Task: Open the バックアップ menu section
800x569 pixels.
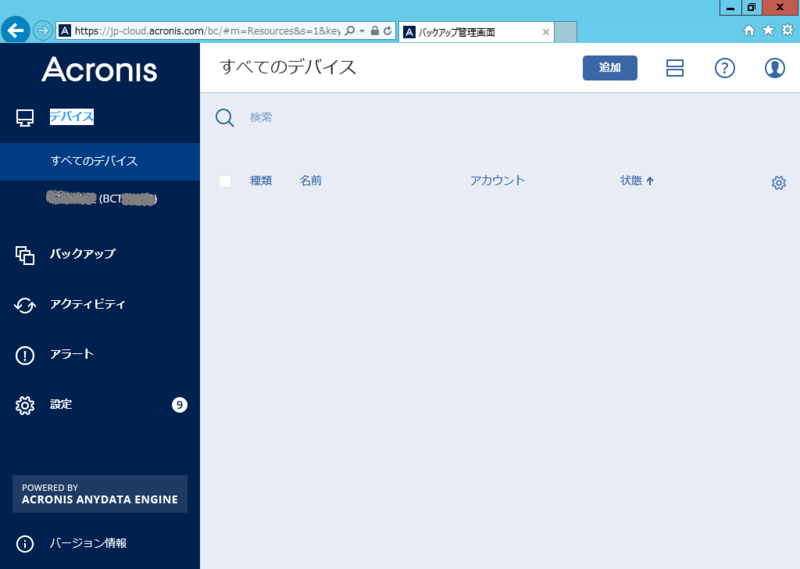Action: [83, 254]
